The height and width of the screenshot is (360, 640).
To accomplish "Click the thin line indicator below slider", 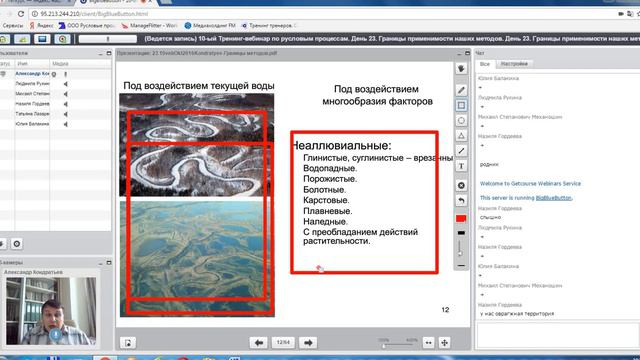I will click(461, 266).
